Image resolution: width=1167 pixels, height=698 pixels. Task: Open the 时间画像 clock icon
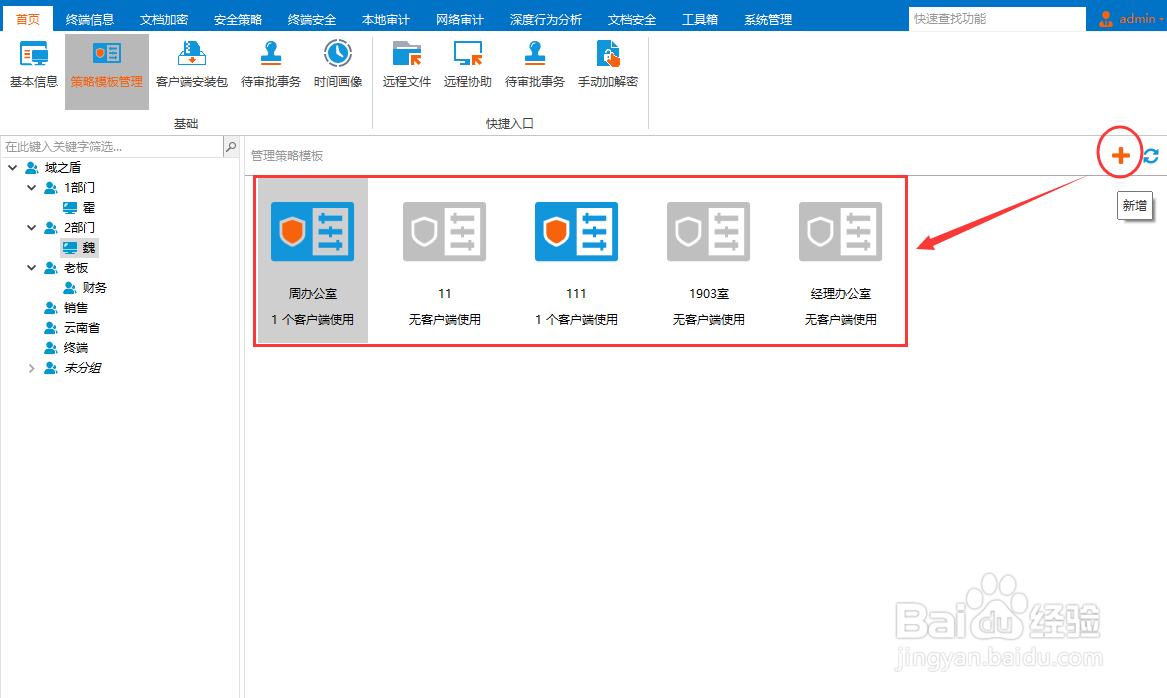pyautogui.click(x=338, y=65)
